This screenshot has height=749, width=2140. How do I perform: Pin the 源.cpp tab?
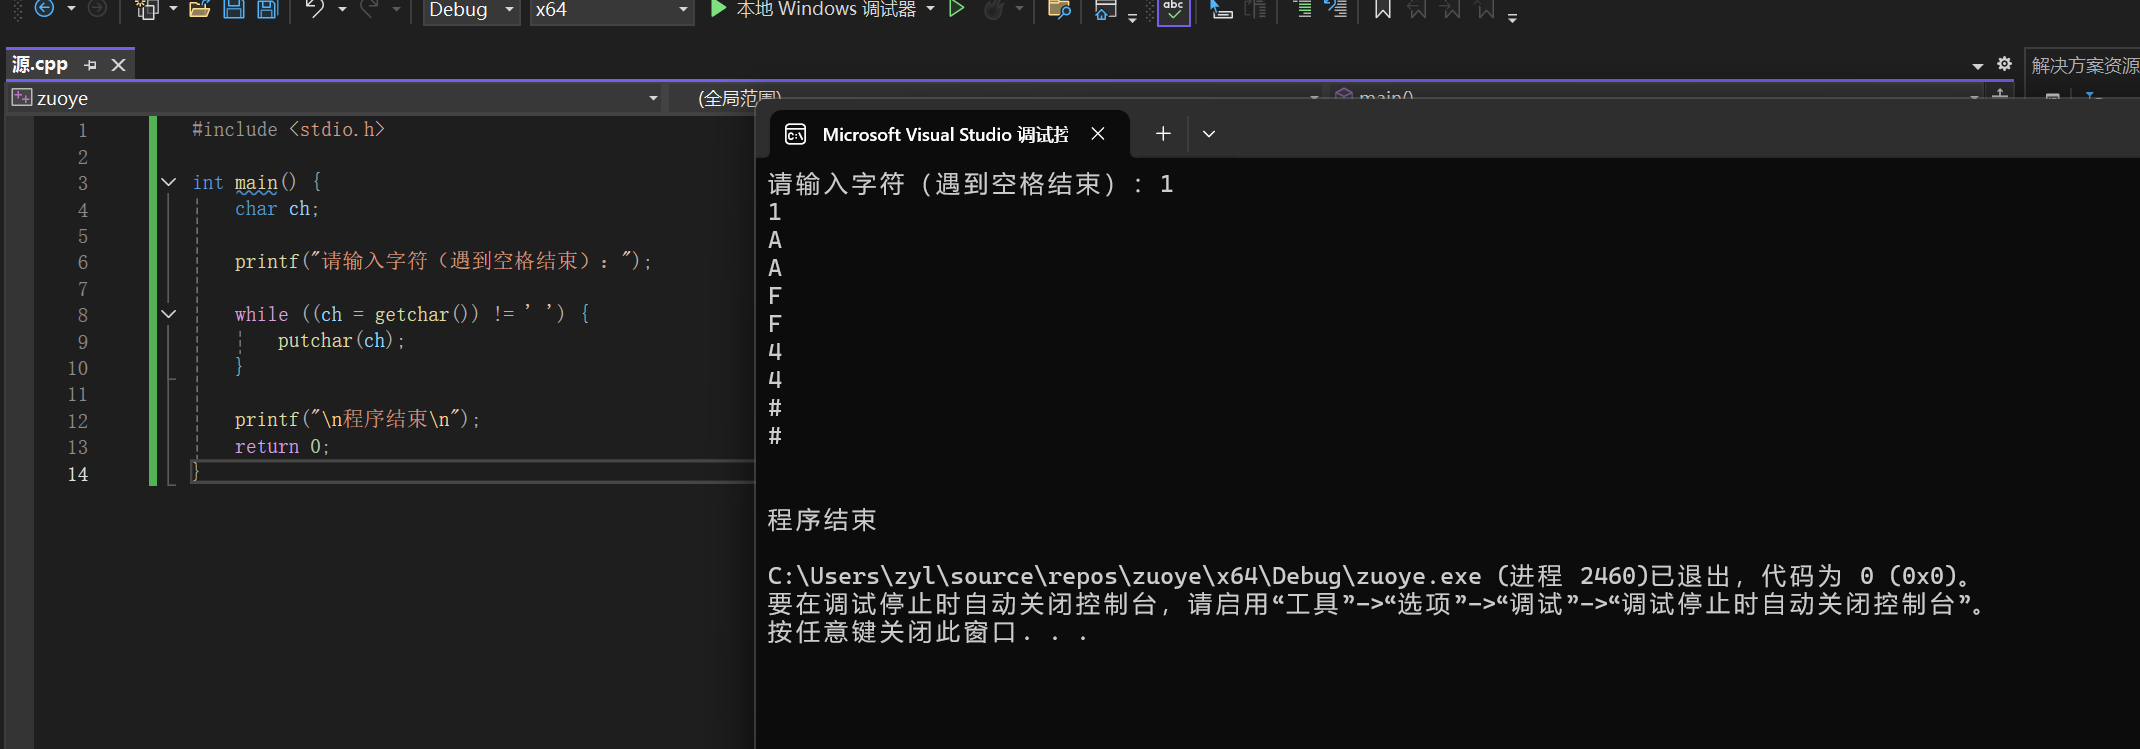click(91, 65)
